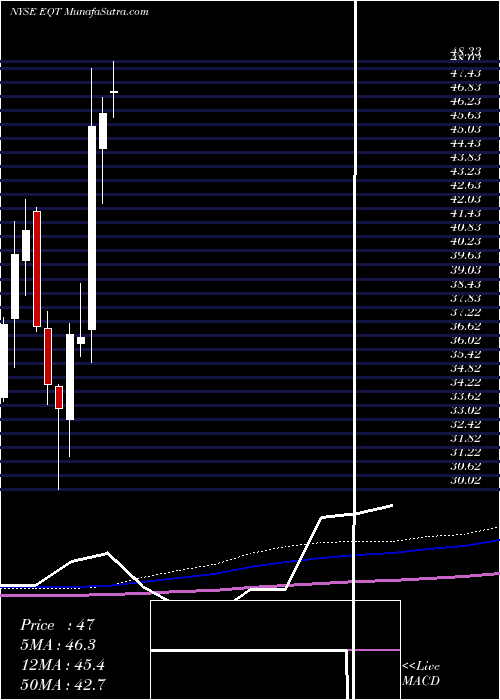Image resolution: width=500 pixels, height=700 pixels.
Task: Click the 47.43 price axis label
Action: tap(464, 73)
